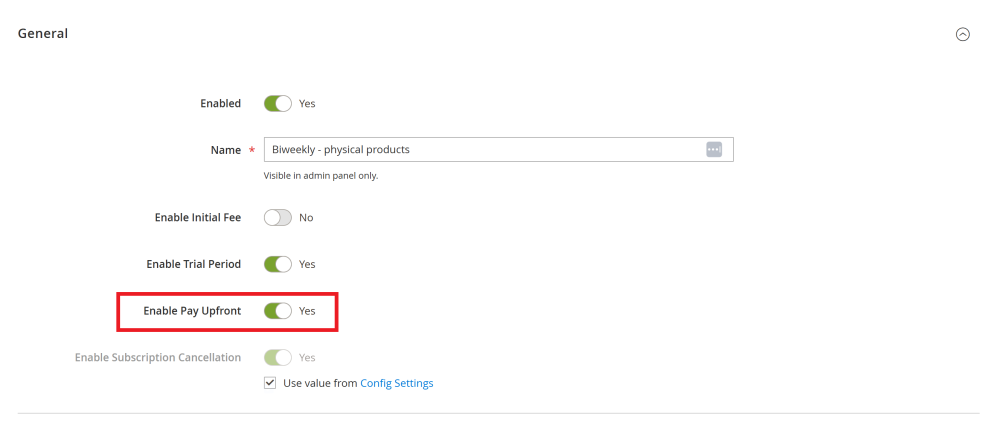The width and height of the screenshot is (1000, 423).
Task: Click the greyed Enable Subscription Cancellation toggle
Action: 277,357
